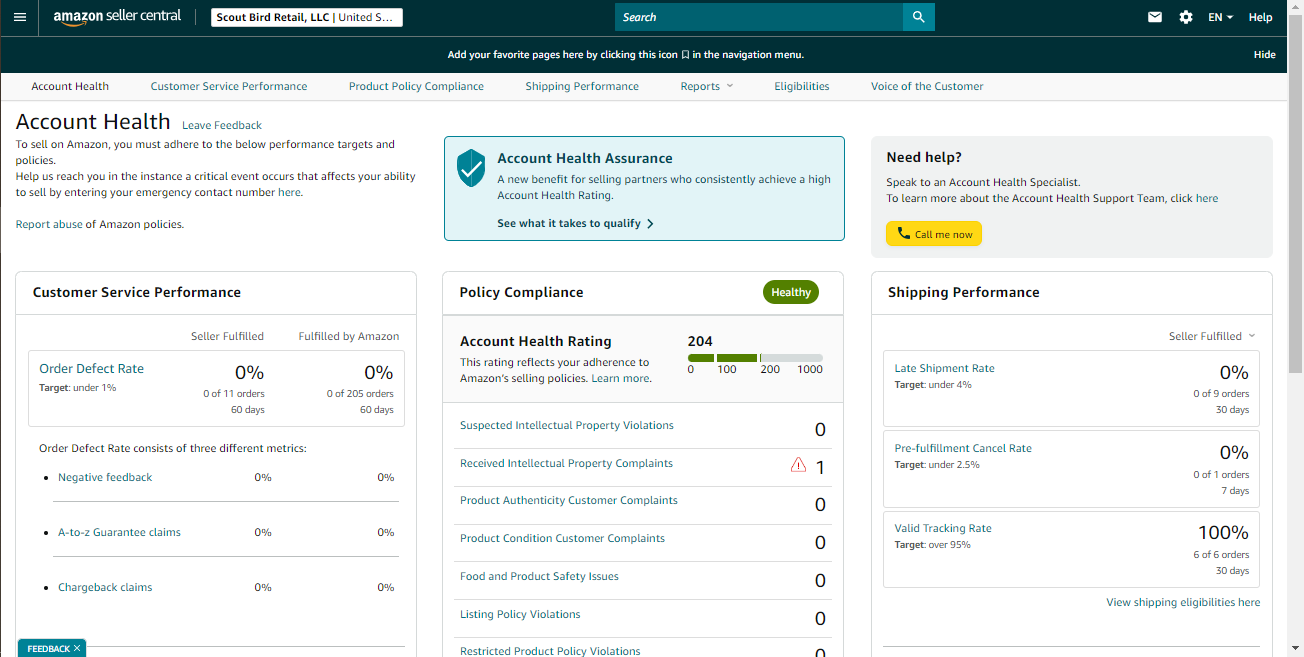Hide the favorites bar
Image resolution: width=1304 pixels, height=657 pixels.
pos(1264,55)
